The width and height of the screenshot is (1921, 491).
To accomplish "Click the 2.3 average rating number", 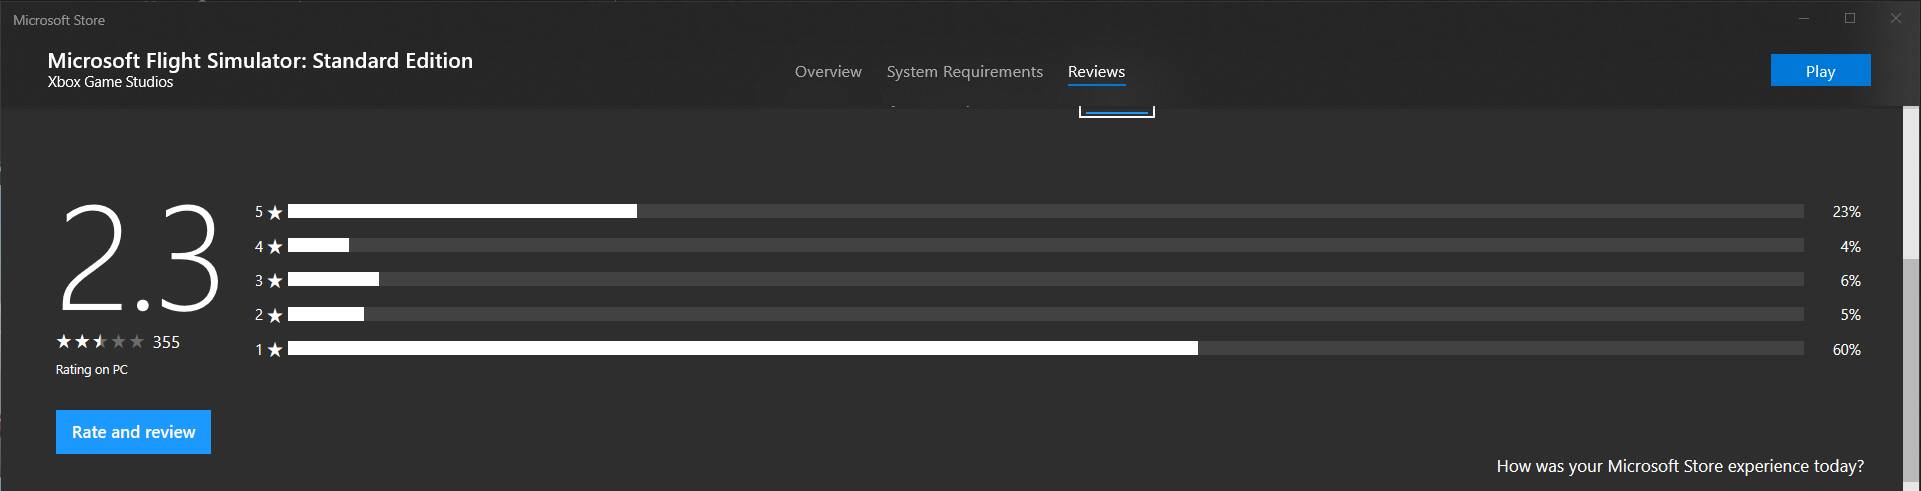I will coord(140,257).
